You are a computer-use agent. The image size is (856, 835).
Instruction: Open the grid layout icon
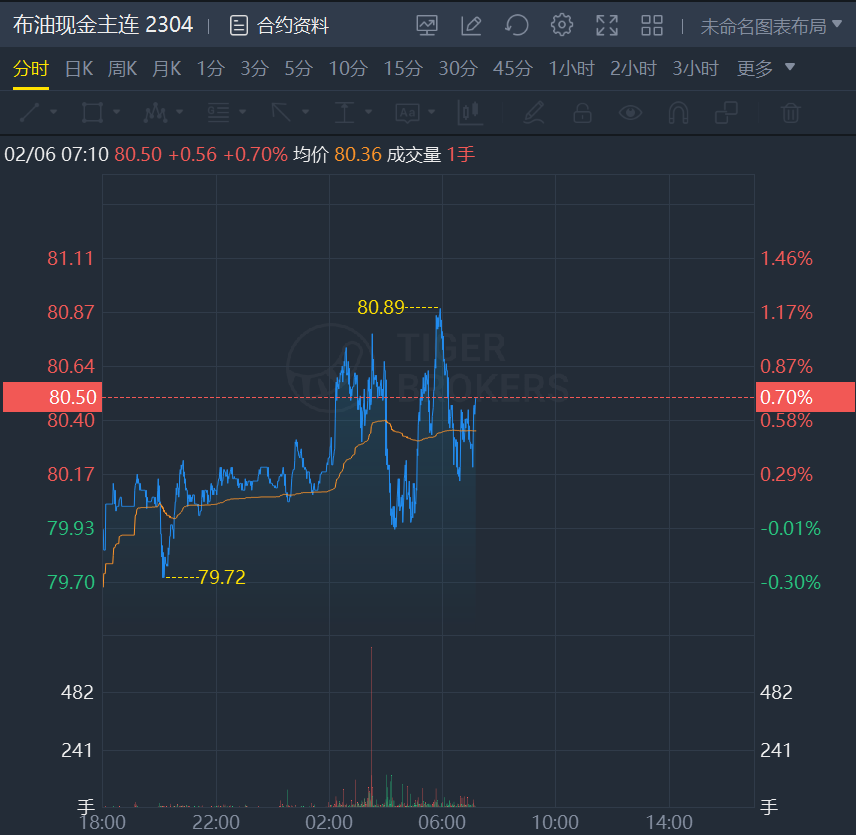pyautogui.click(x=652, y=26)
